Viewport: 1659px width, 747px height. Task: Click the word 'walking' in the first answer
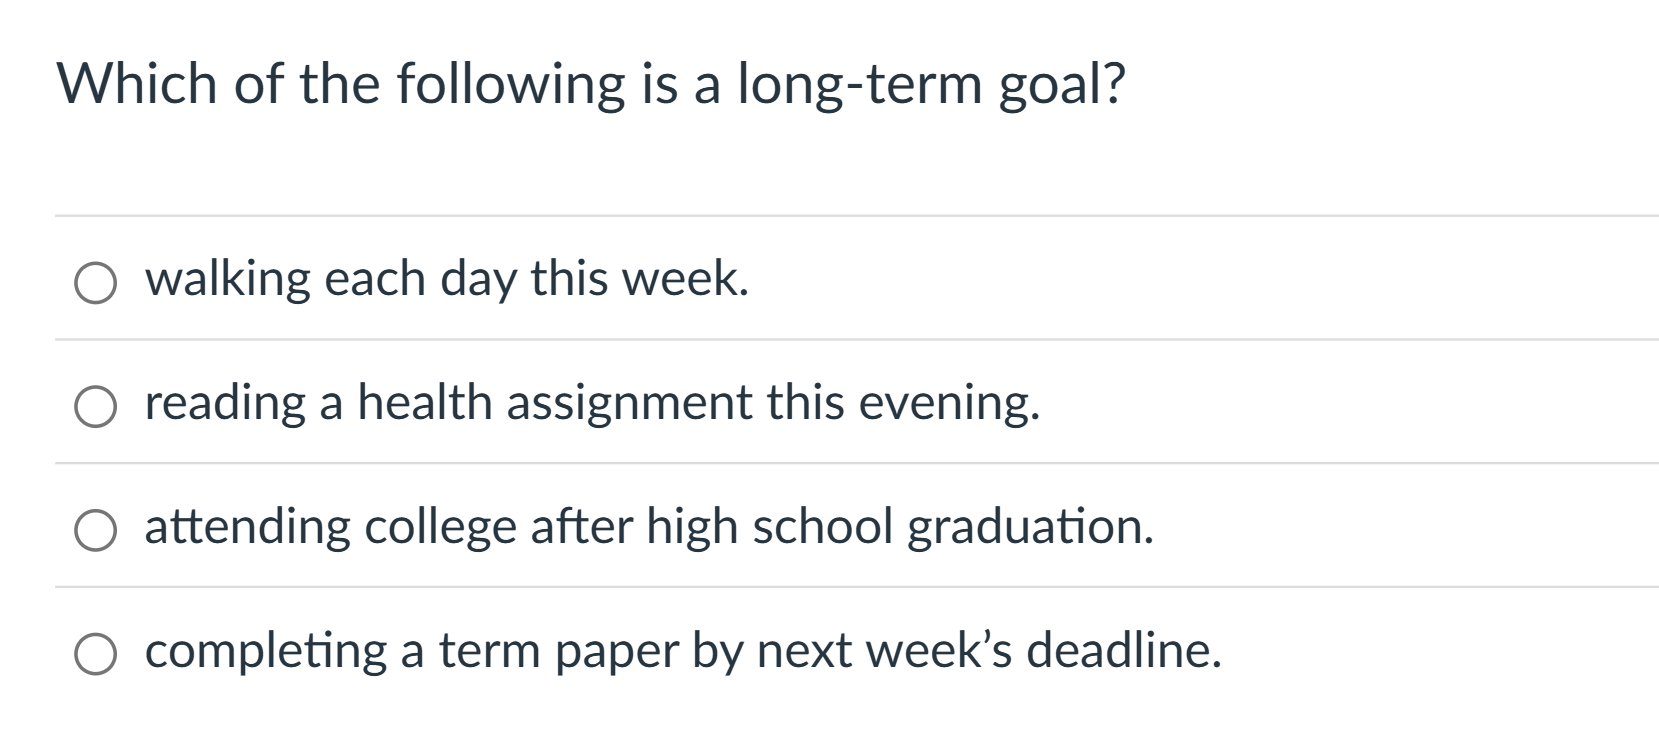tap(228, 281)
